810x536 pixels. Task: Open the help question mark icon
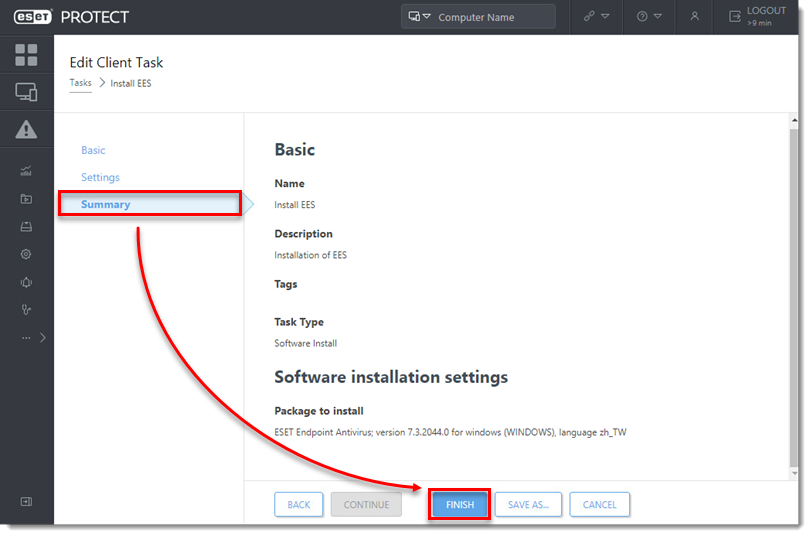(x=642, y=17)
